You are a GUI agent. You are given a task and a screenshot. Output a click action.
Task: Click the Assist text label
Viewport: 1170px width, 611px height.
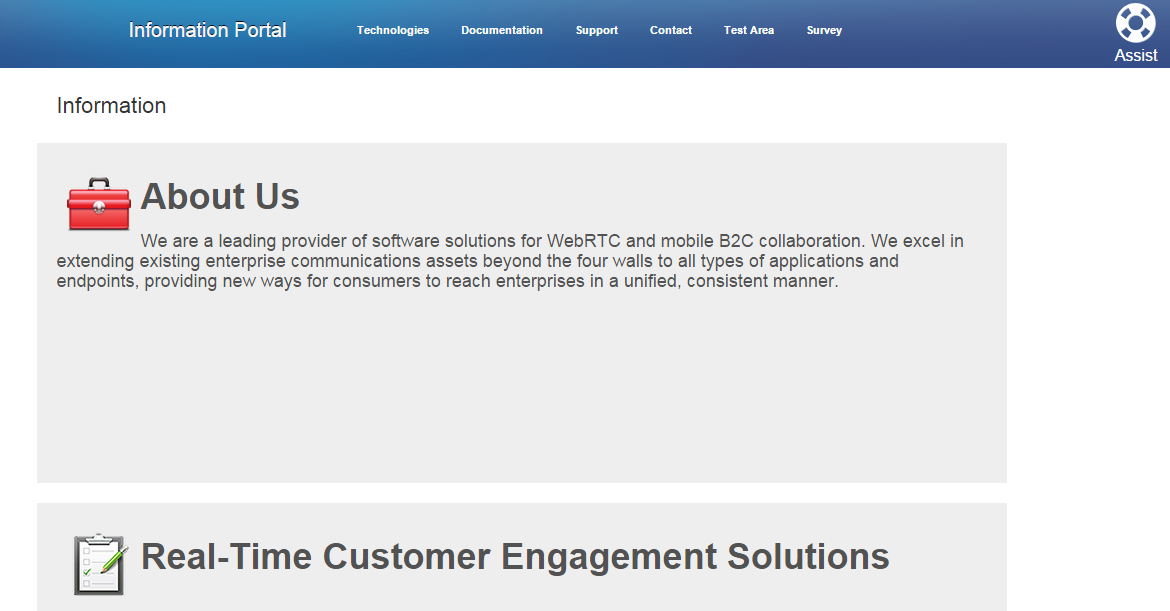(x=1136, y=55)
